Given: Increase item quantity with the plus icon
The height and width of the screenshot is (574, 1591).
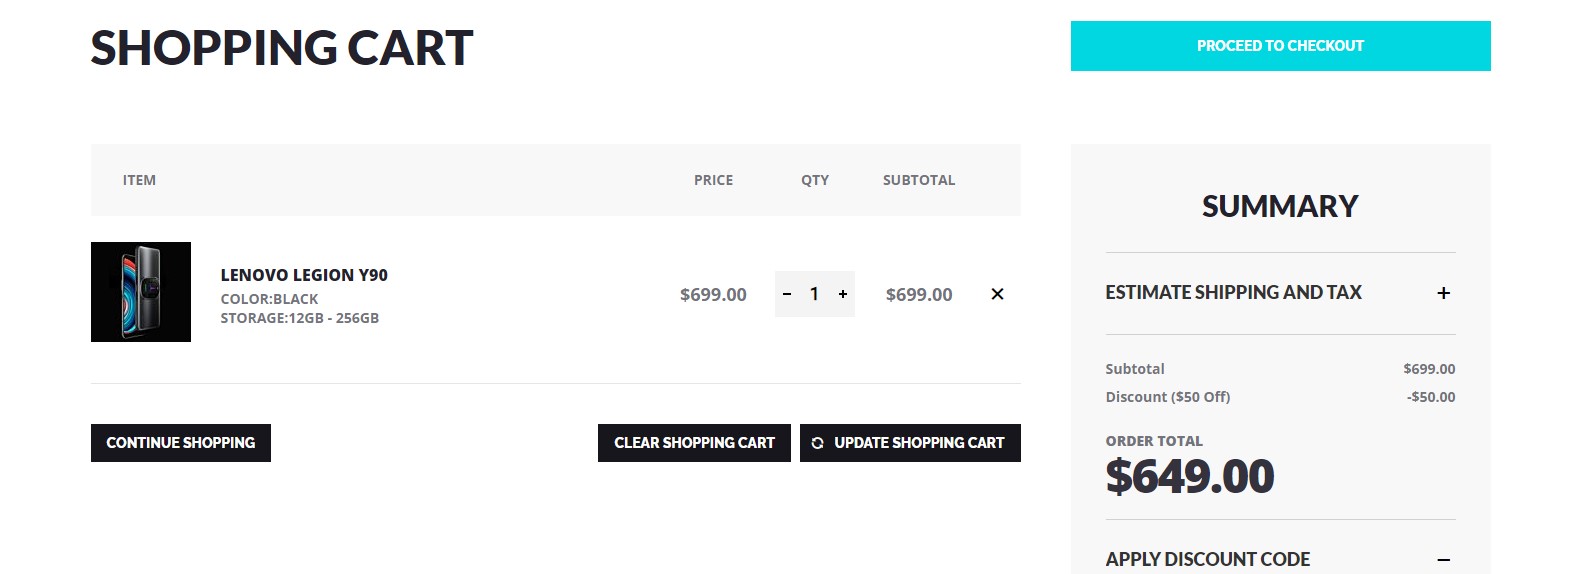Looking at the screenshot, I should click(x=843, y=294).
